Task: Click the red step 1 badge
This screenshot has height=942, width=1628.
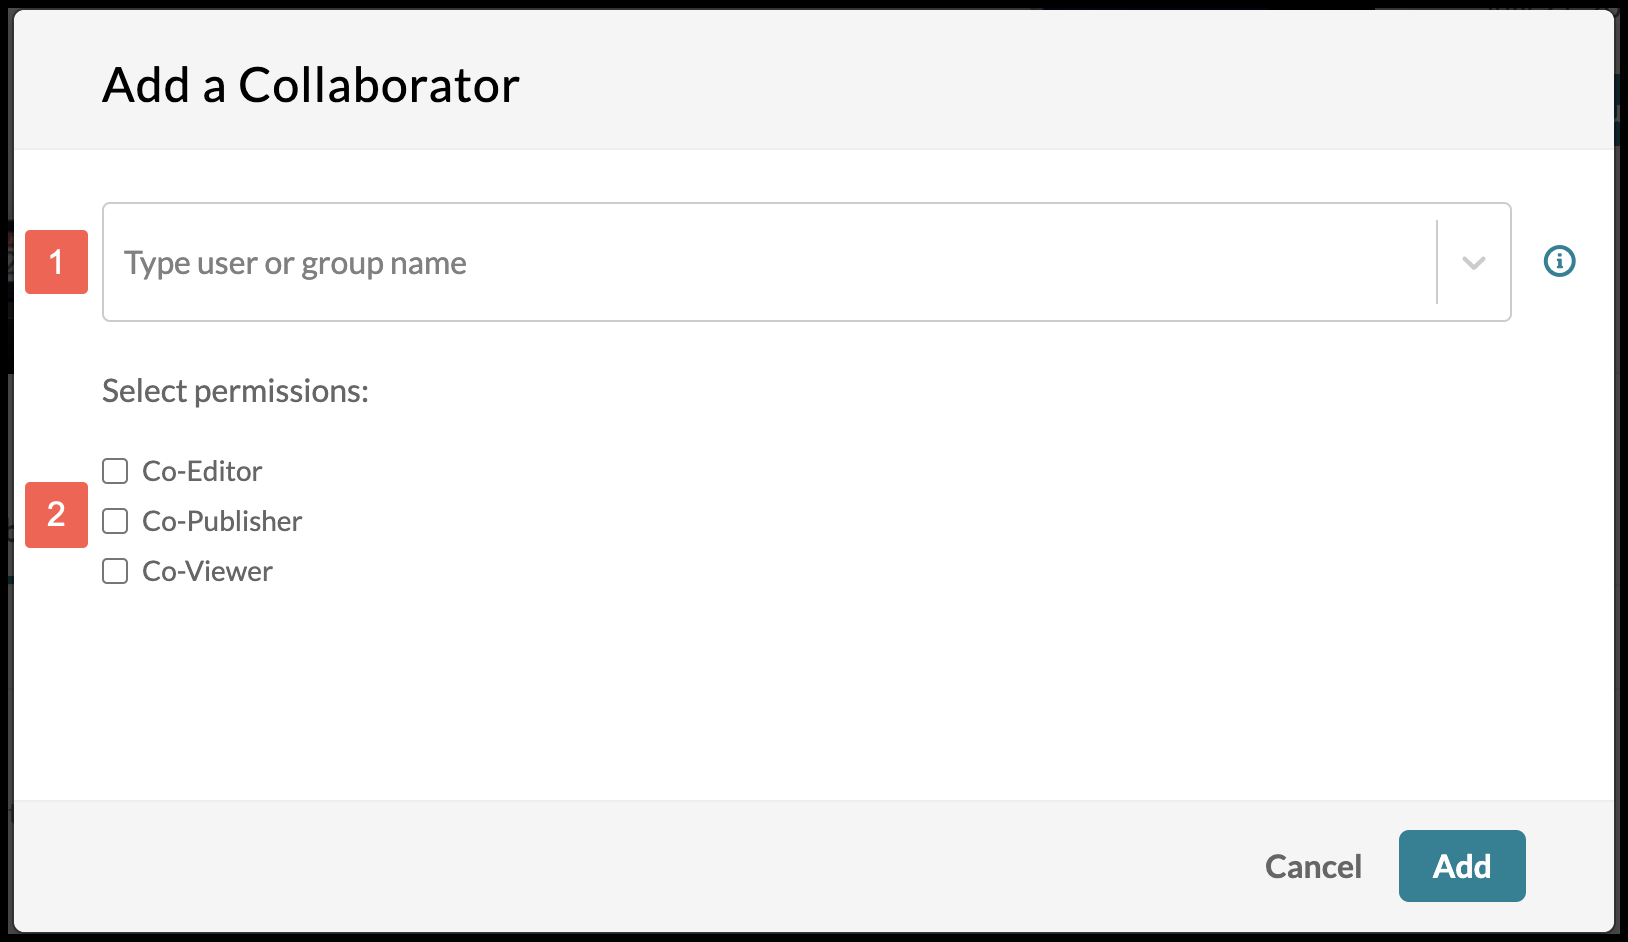Action: point(56,262)
